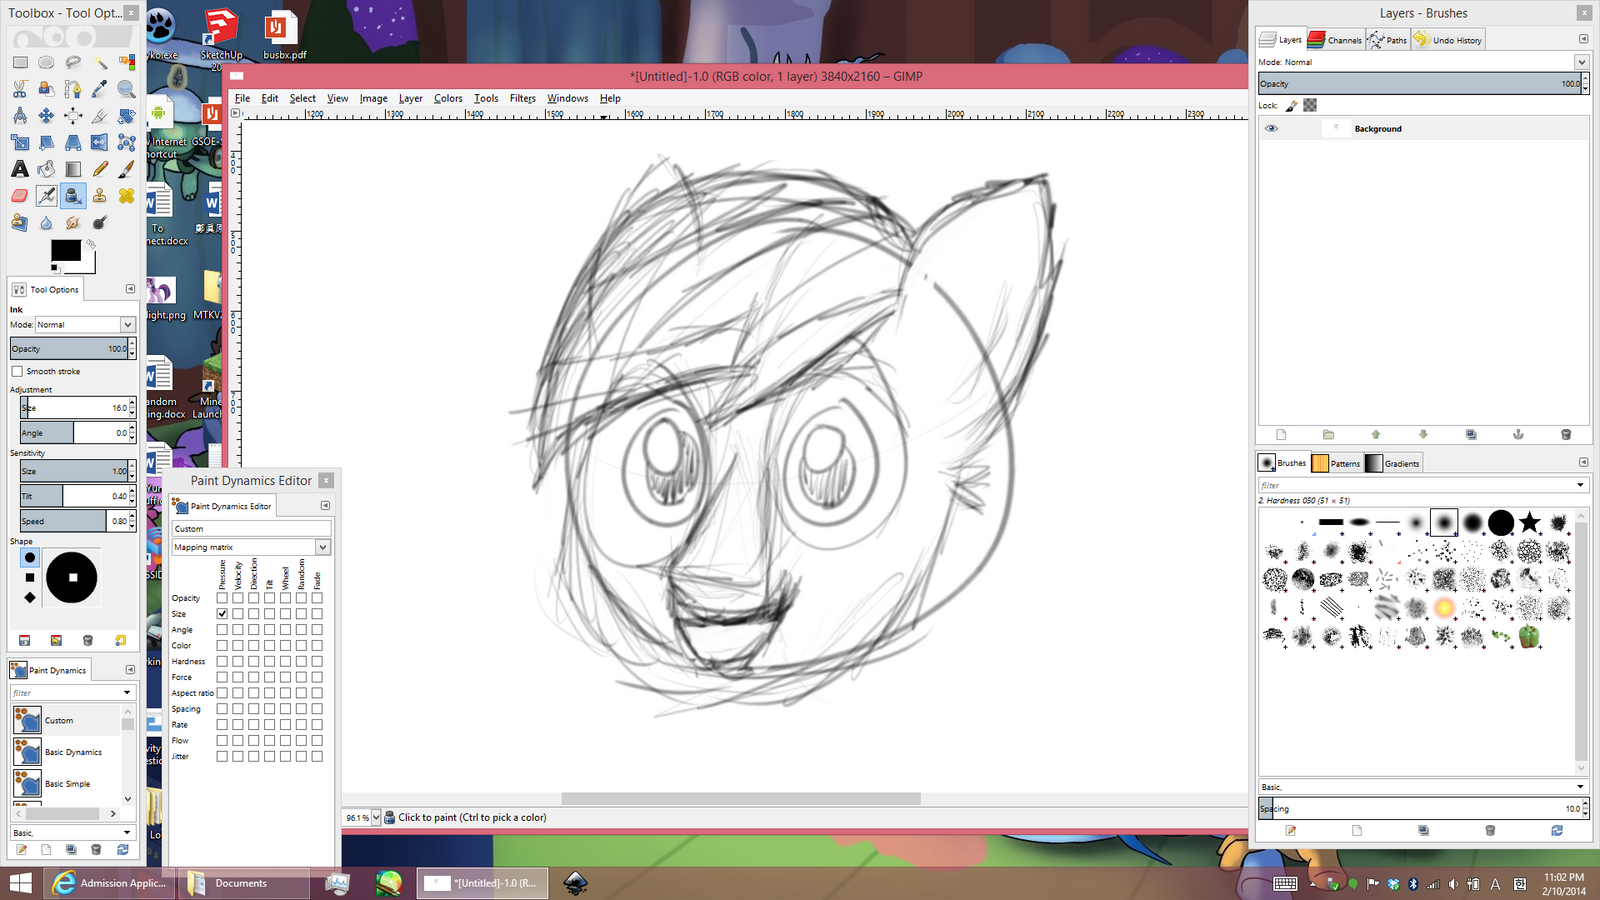Image resolution: width=1600 pixels, height=900 pixels.
Task: Select the Fuzzy Select magic wand tool
Action: [x=100, y=62]
